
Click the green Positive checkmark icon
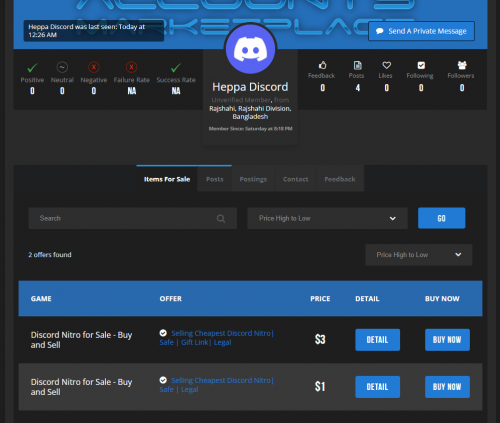(32, 68)
